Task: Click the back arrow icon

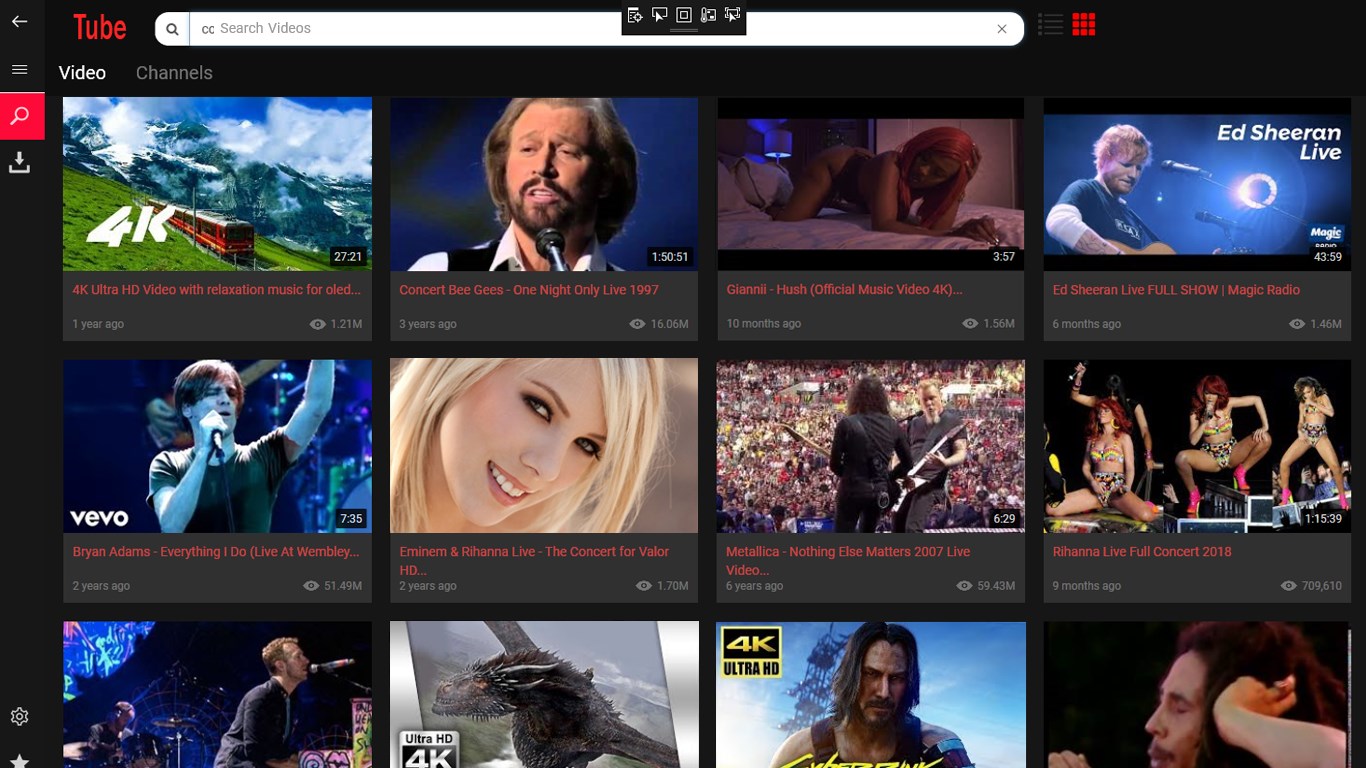Action: tap(19, 21)
